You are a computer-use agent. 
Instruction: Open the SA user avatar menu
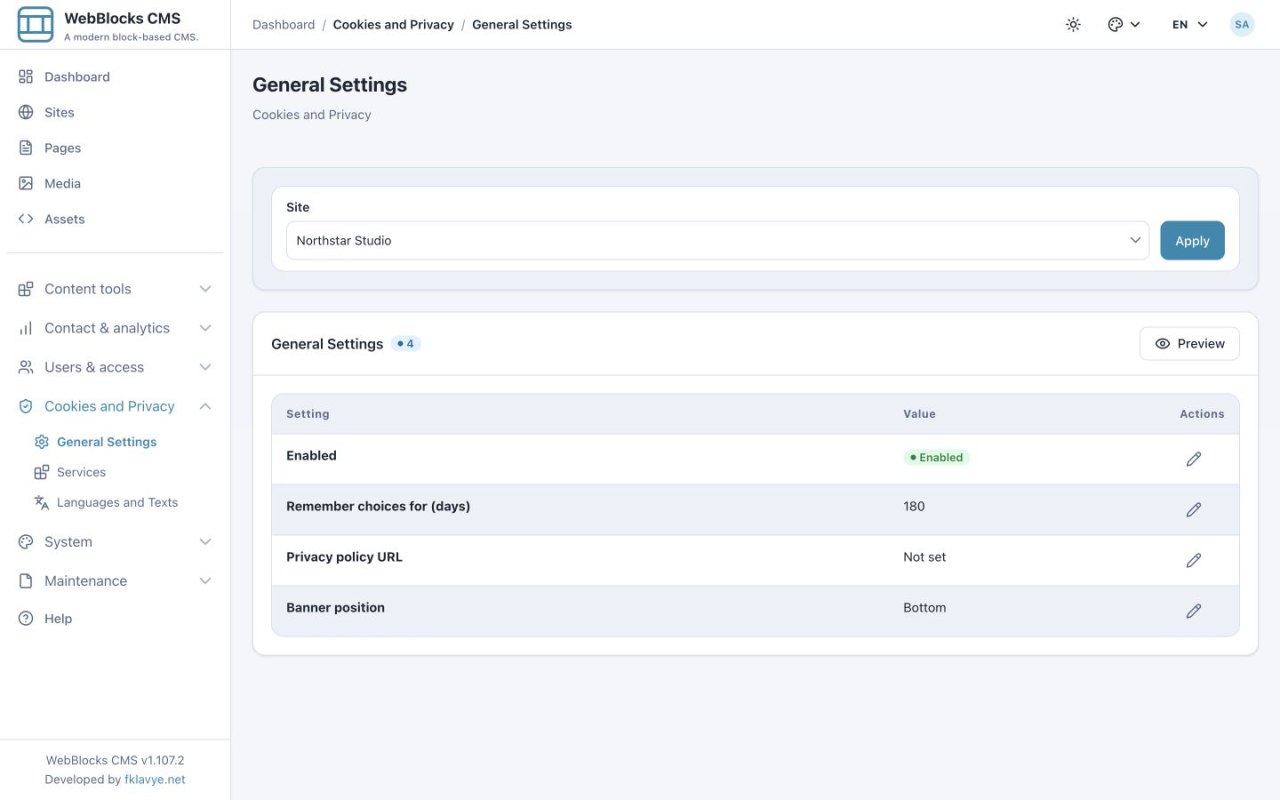point(1242,25)
